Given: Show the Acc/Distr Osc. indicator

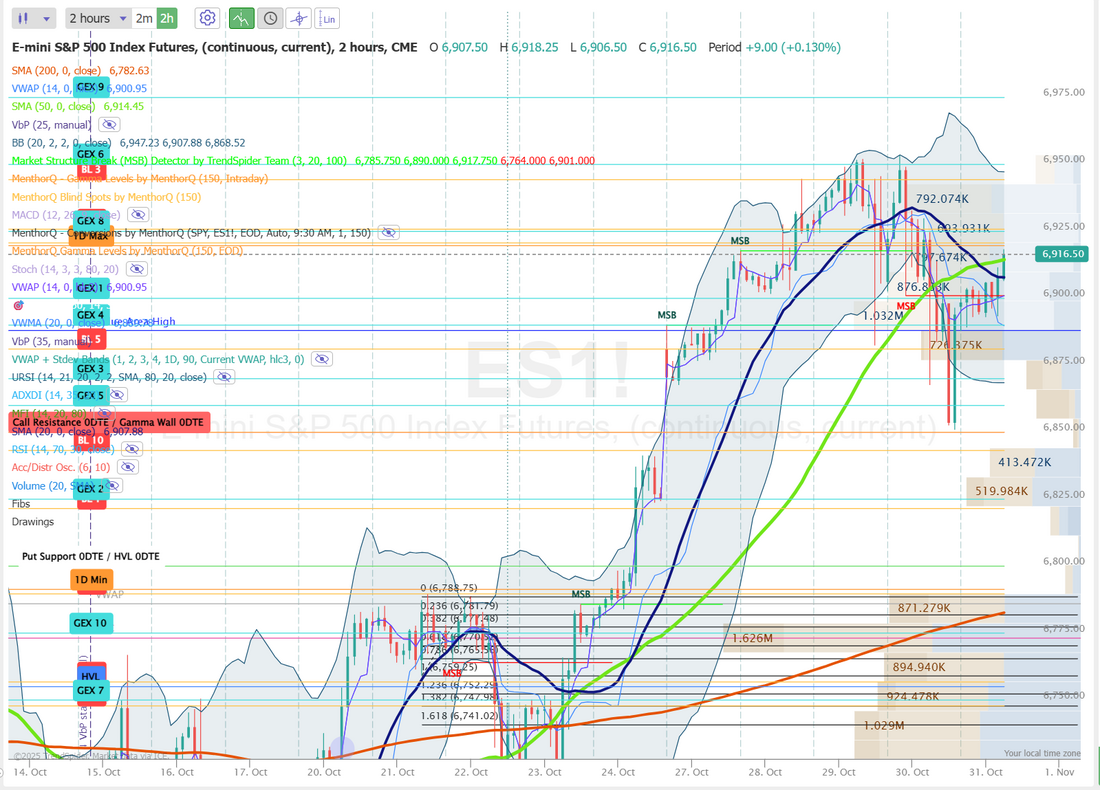Looking at the screenshot, I should coord(126,468).
